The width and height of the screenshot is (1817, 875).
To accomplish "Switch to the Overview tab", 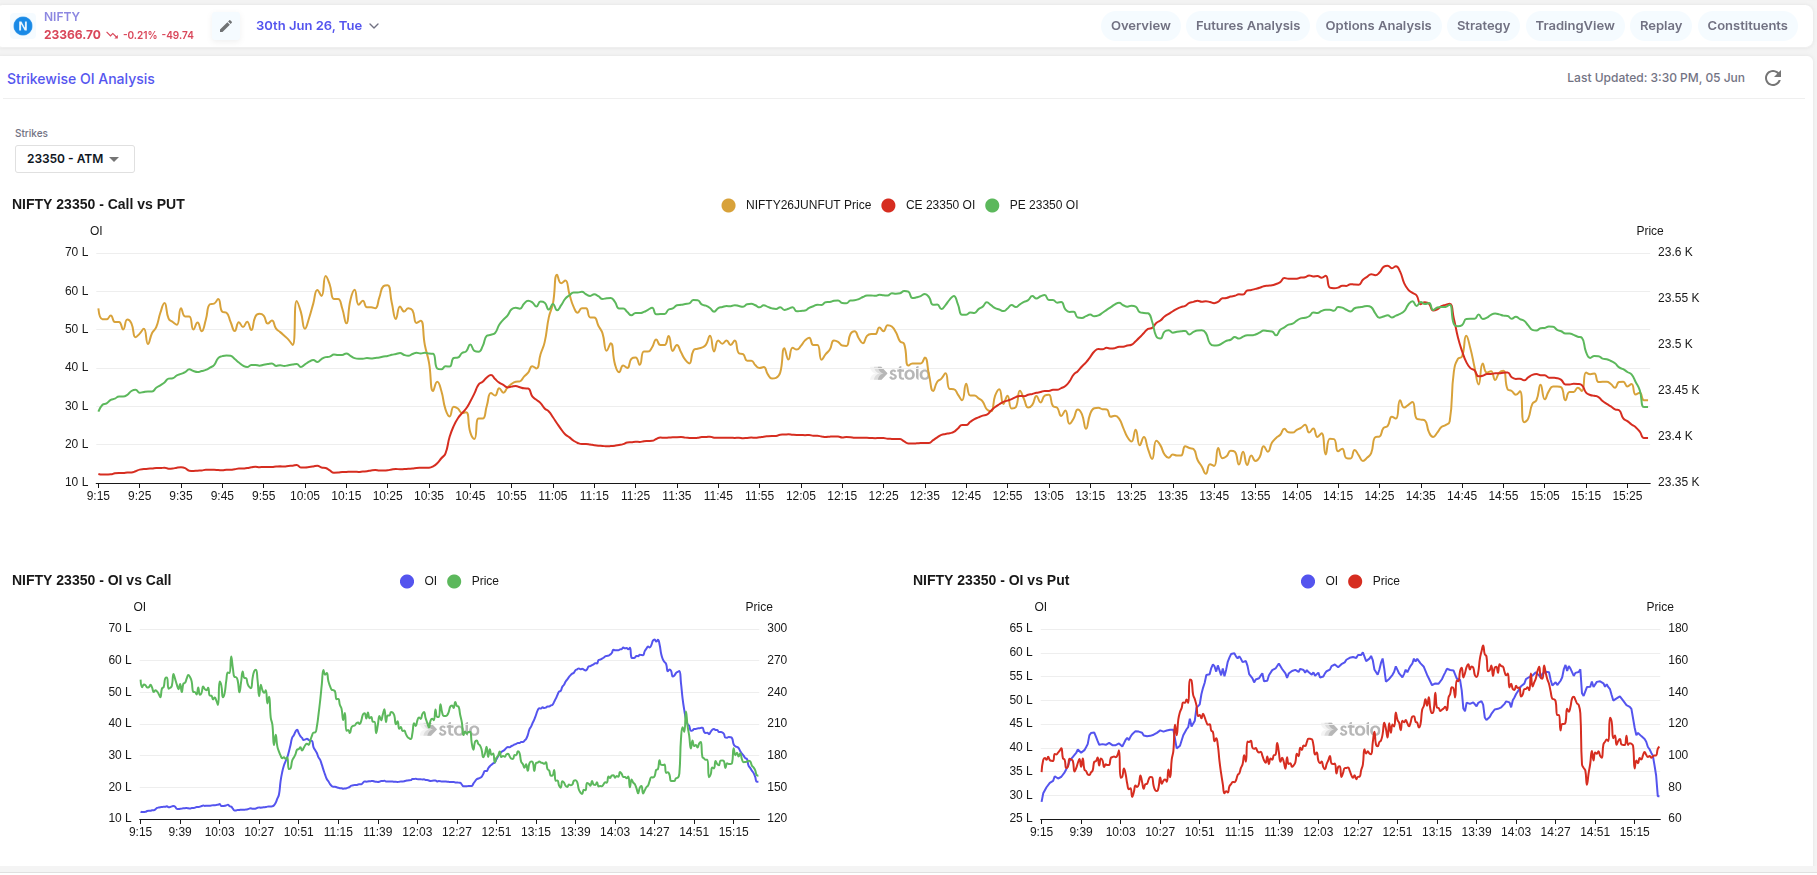I will pyautogui.click(x=1141, y=26).
